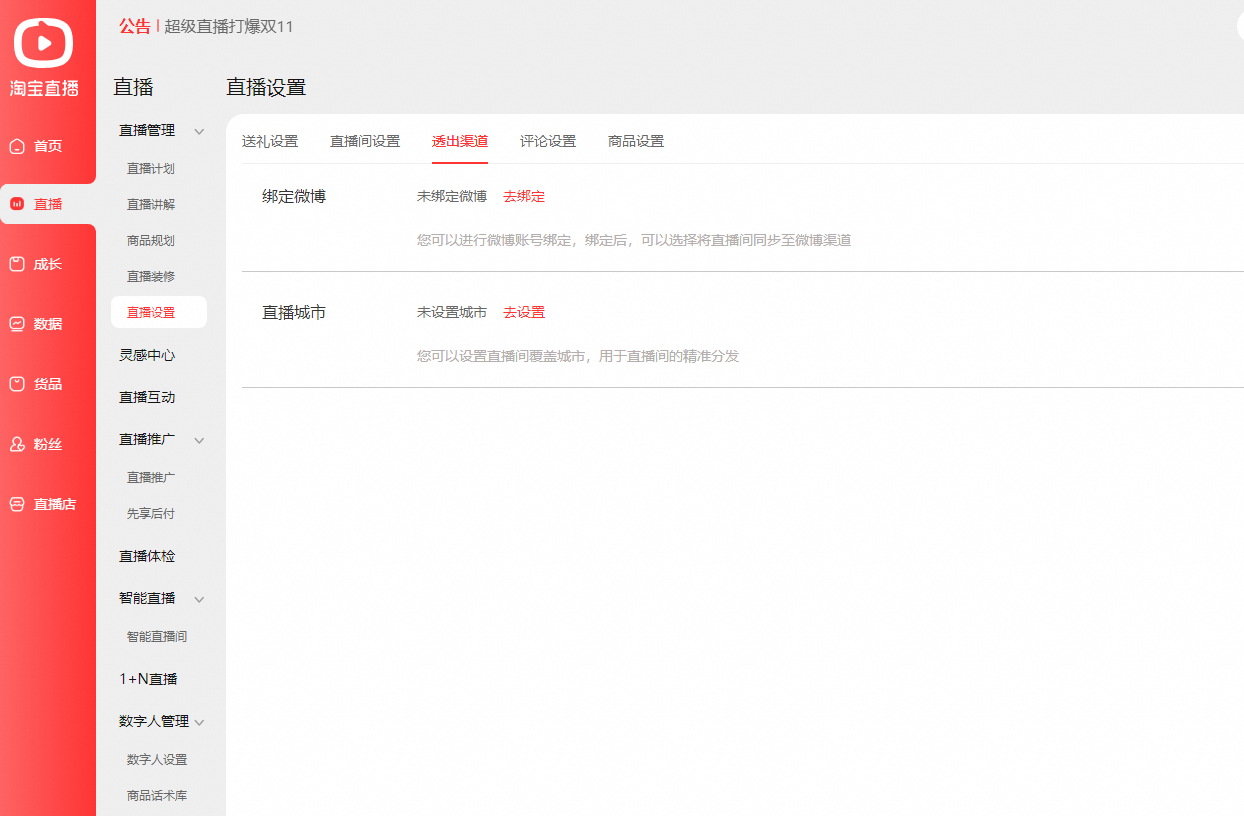Image resolution: width=1244 pixels, height=816 pixels.
Task: Click the 去绑定 link for Weibo
Action: point(524,196)
